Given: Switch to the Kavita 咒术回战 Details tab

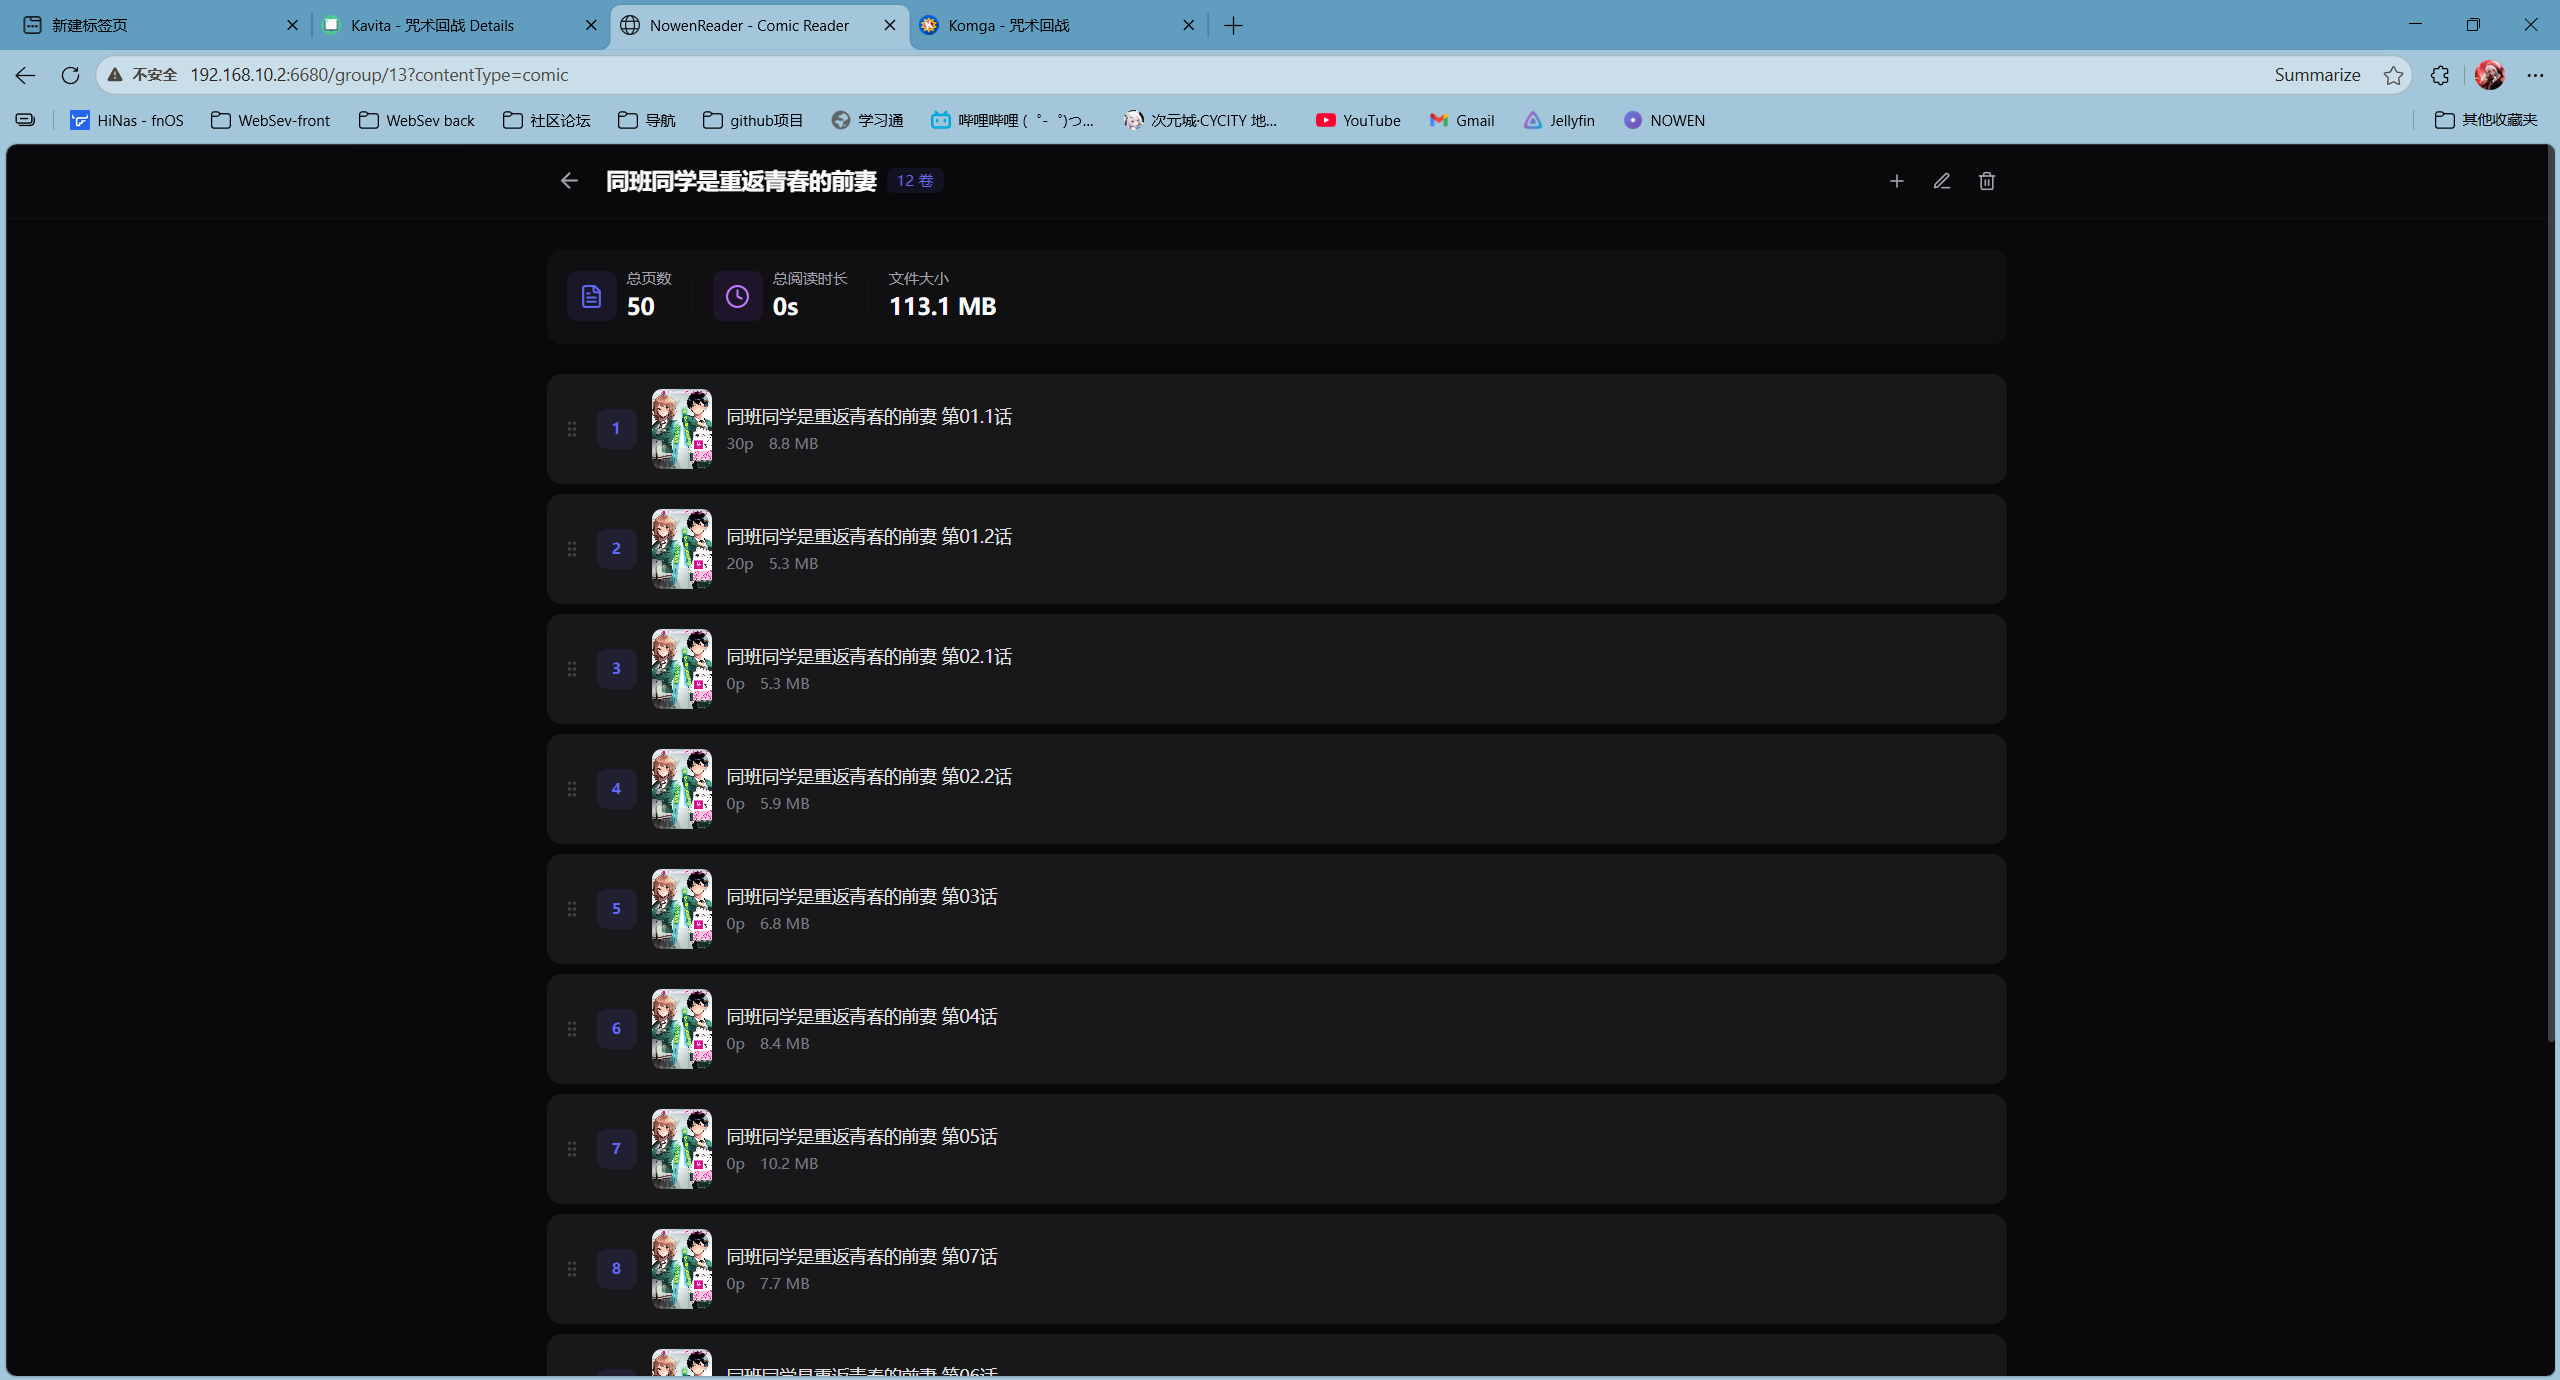Looking at the screenshot, I should pyautogui.click(x=460, y=25).
